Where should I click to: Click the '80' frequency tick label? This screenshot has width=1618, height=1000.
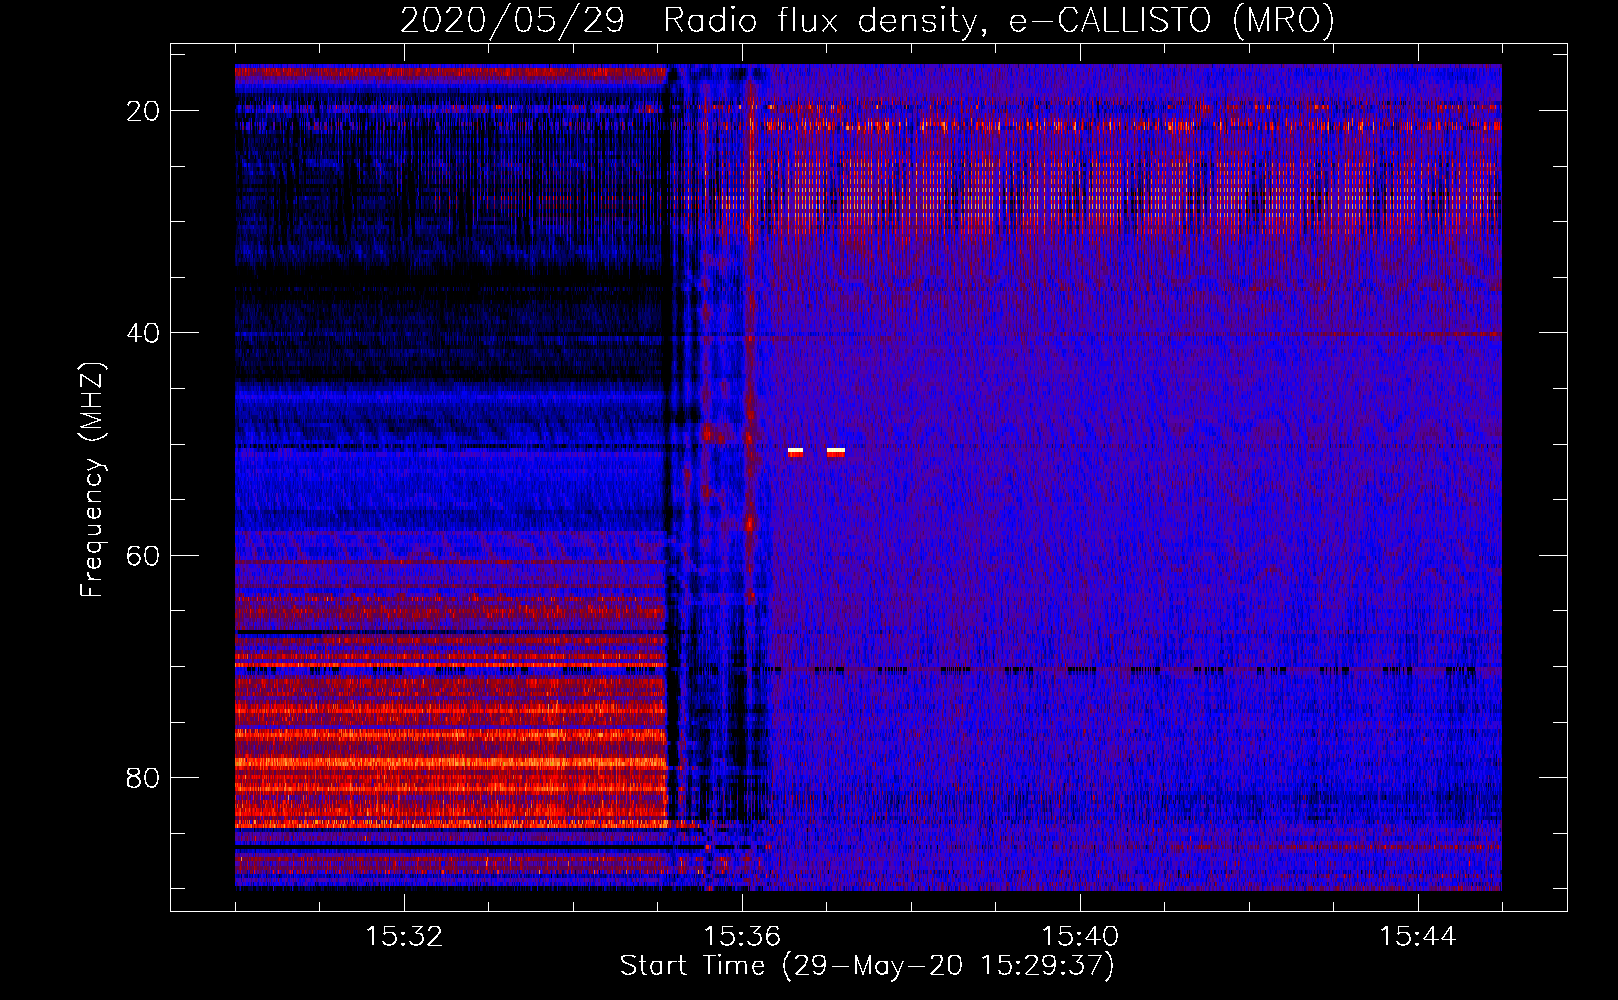(x=144, y=777)
